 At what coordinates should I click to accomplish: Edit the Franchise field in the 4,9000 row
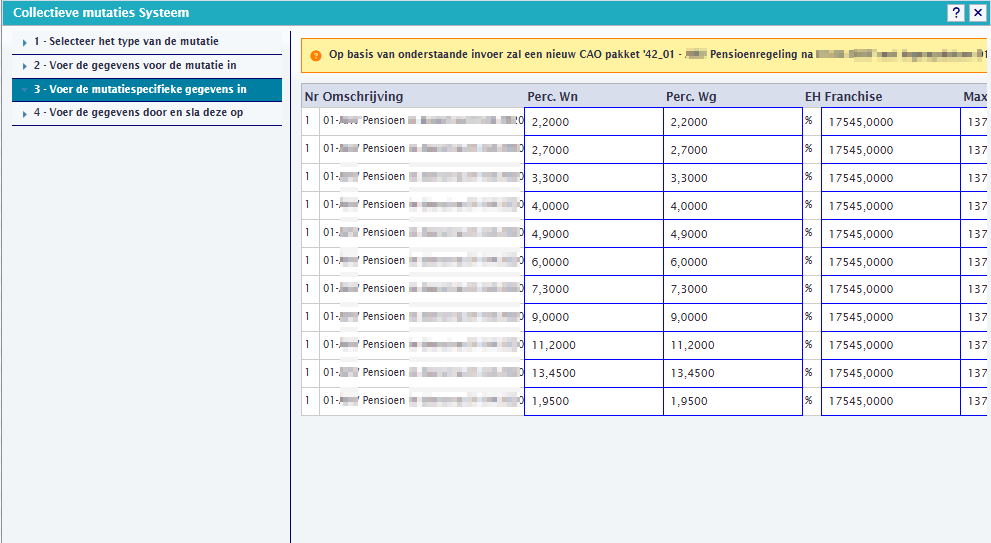[891, 233]
